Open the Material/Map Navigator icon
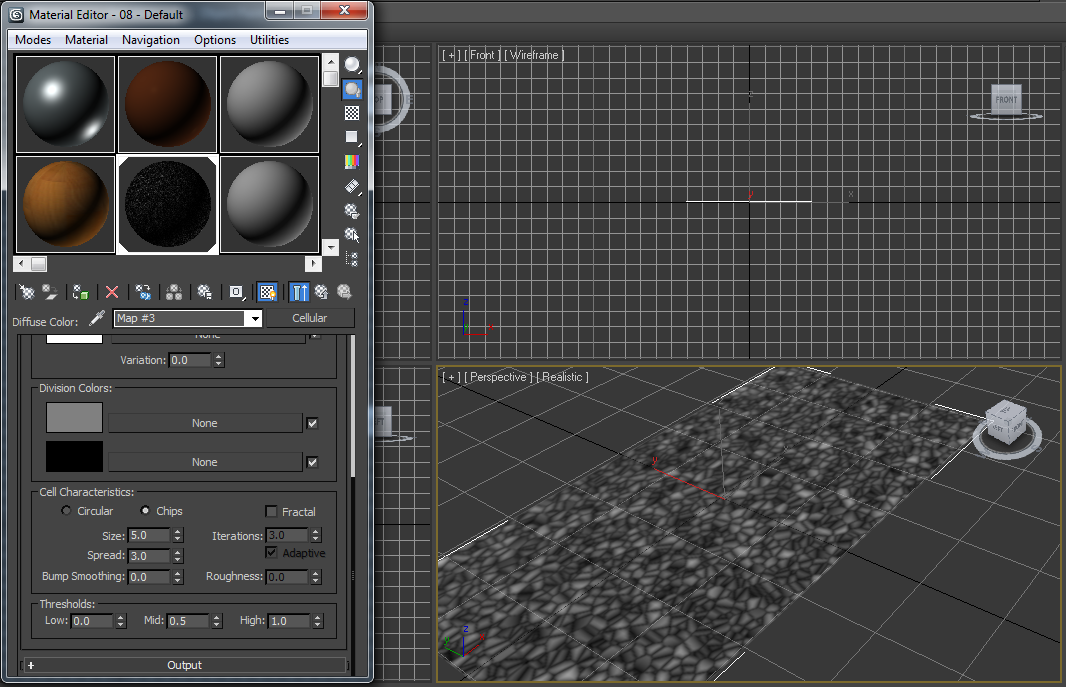 [351, 259]
